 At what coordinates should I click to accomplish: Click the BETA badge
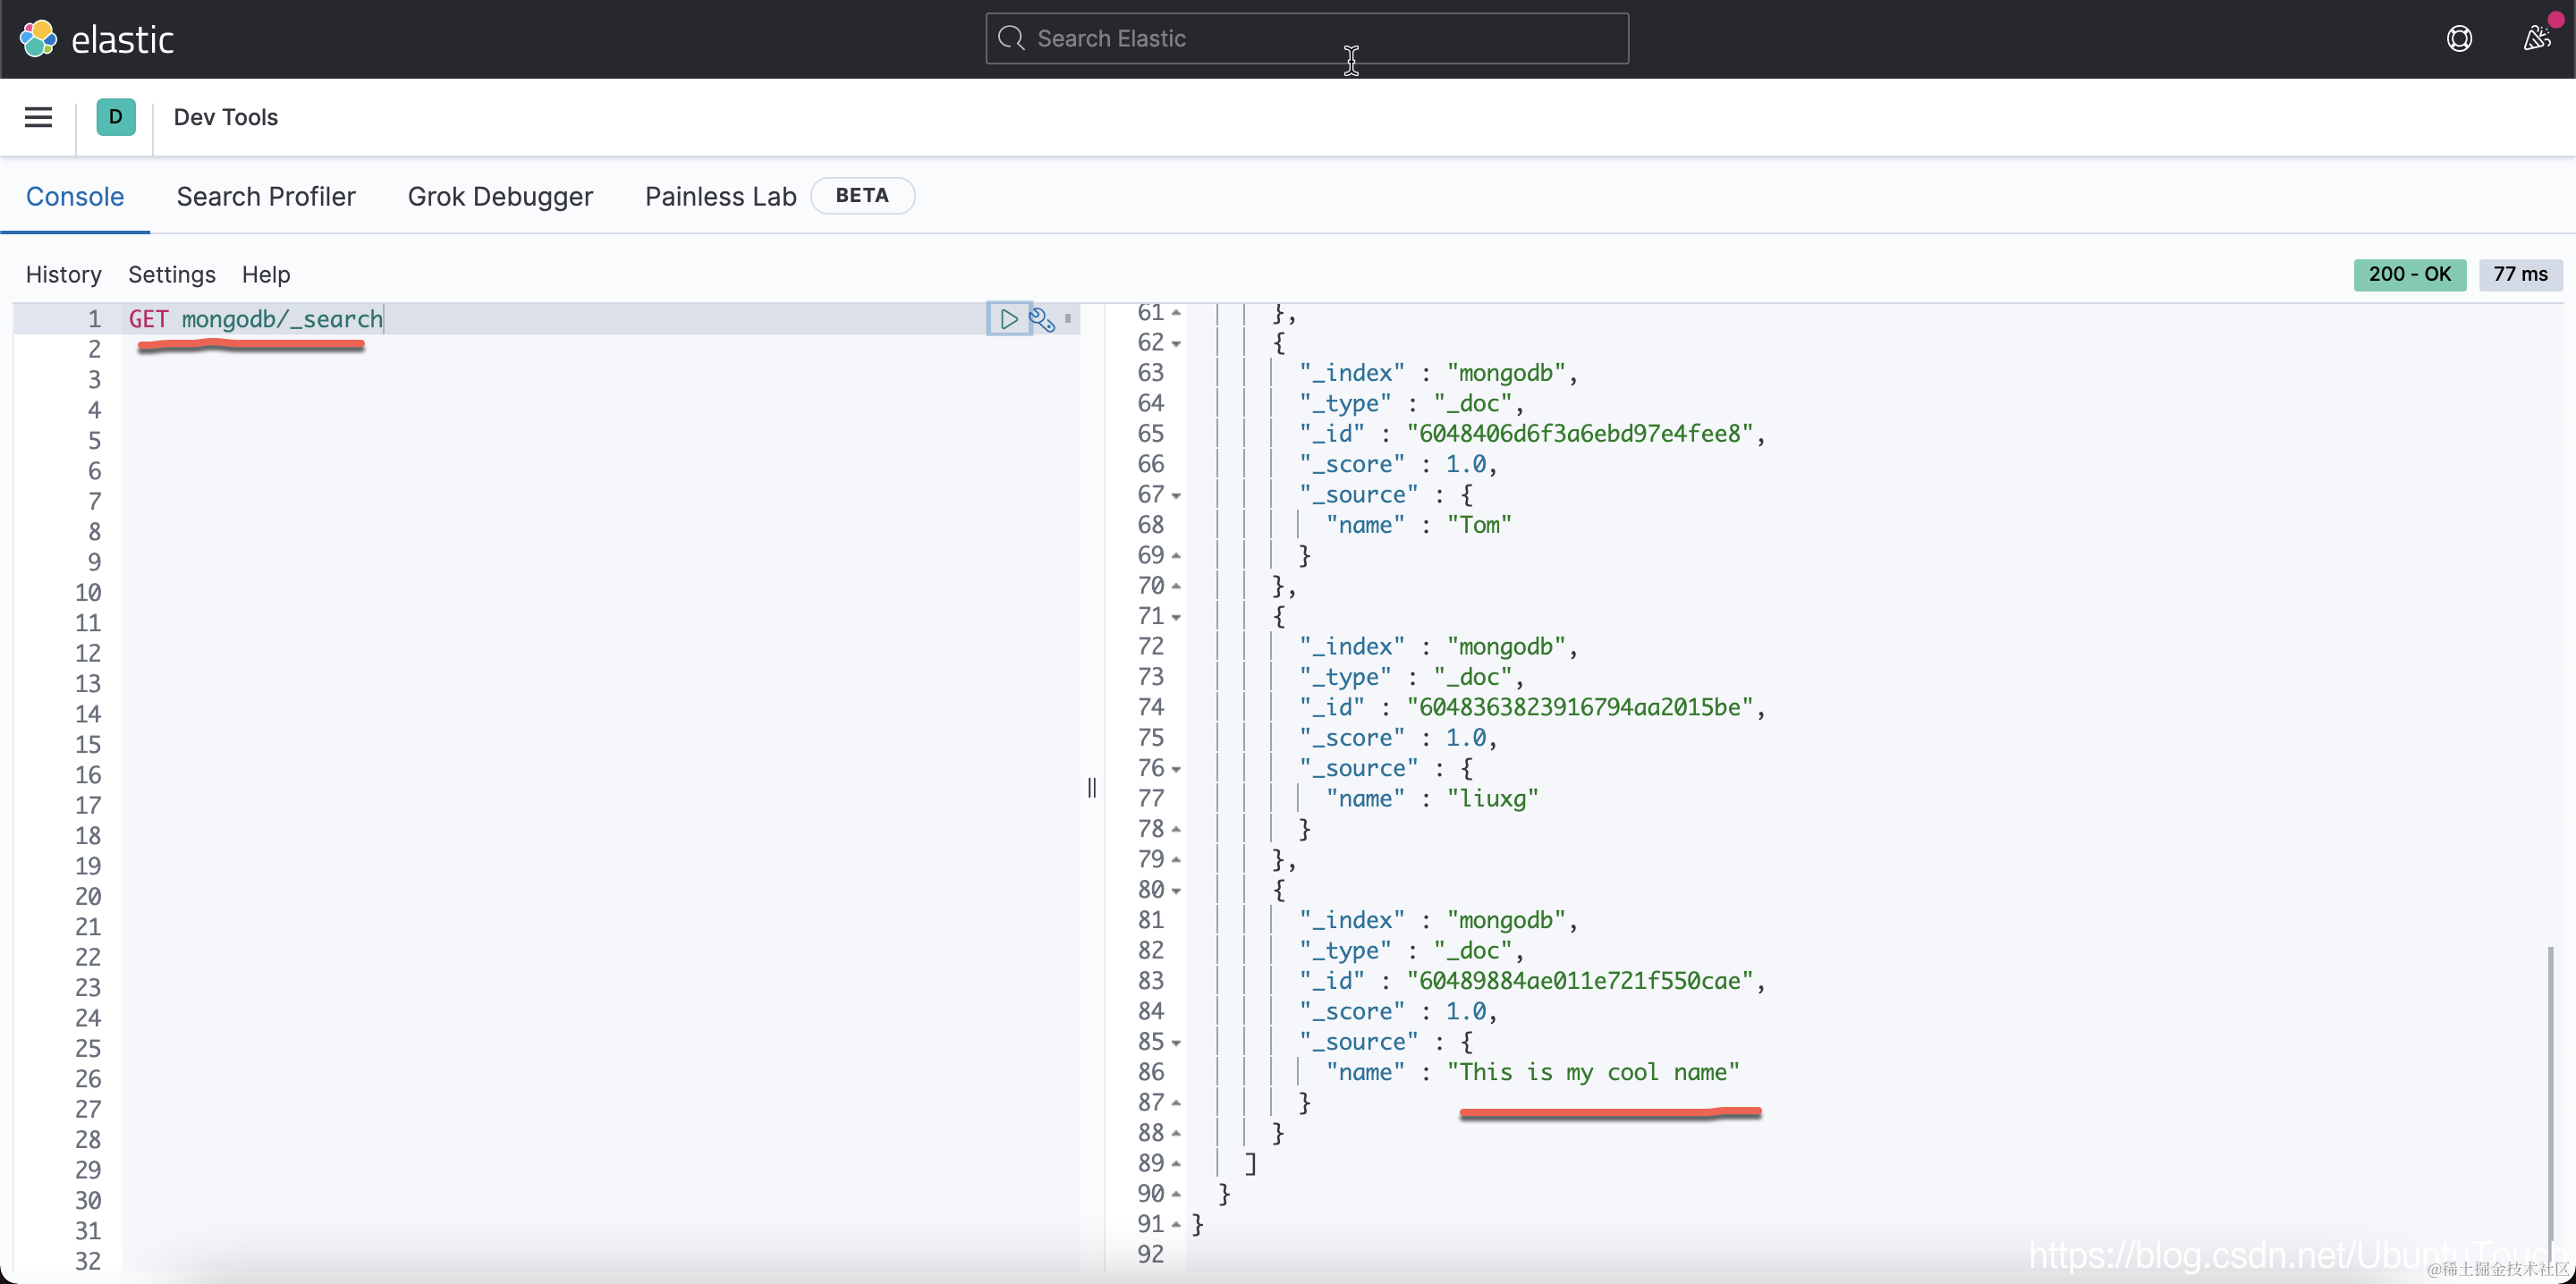coord(862,196)
